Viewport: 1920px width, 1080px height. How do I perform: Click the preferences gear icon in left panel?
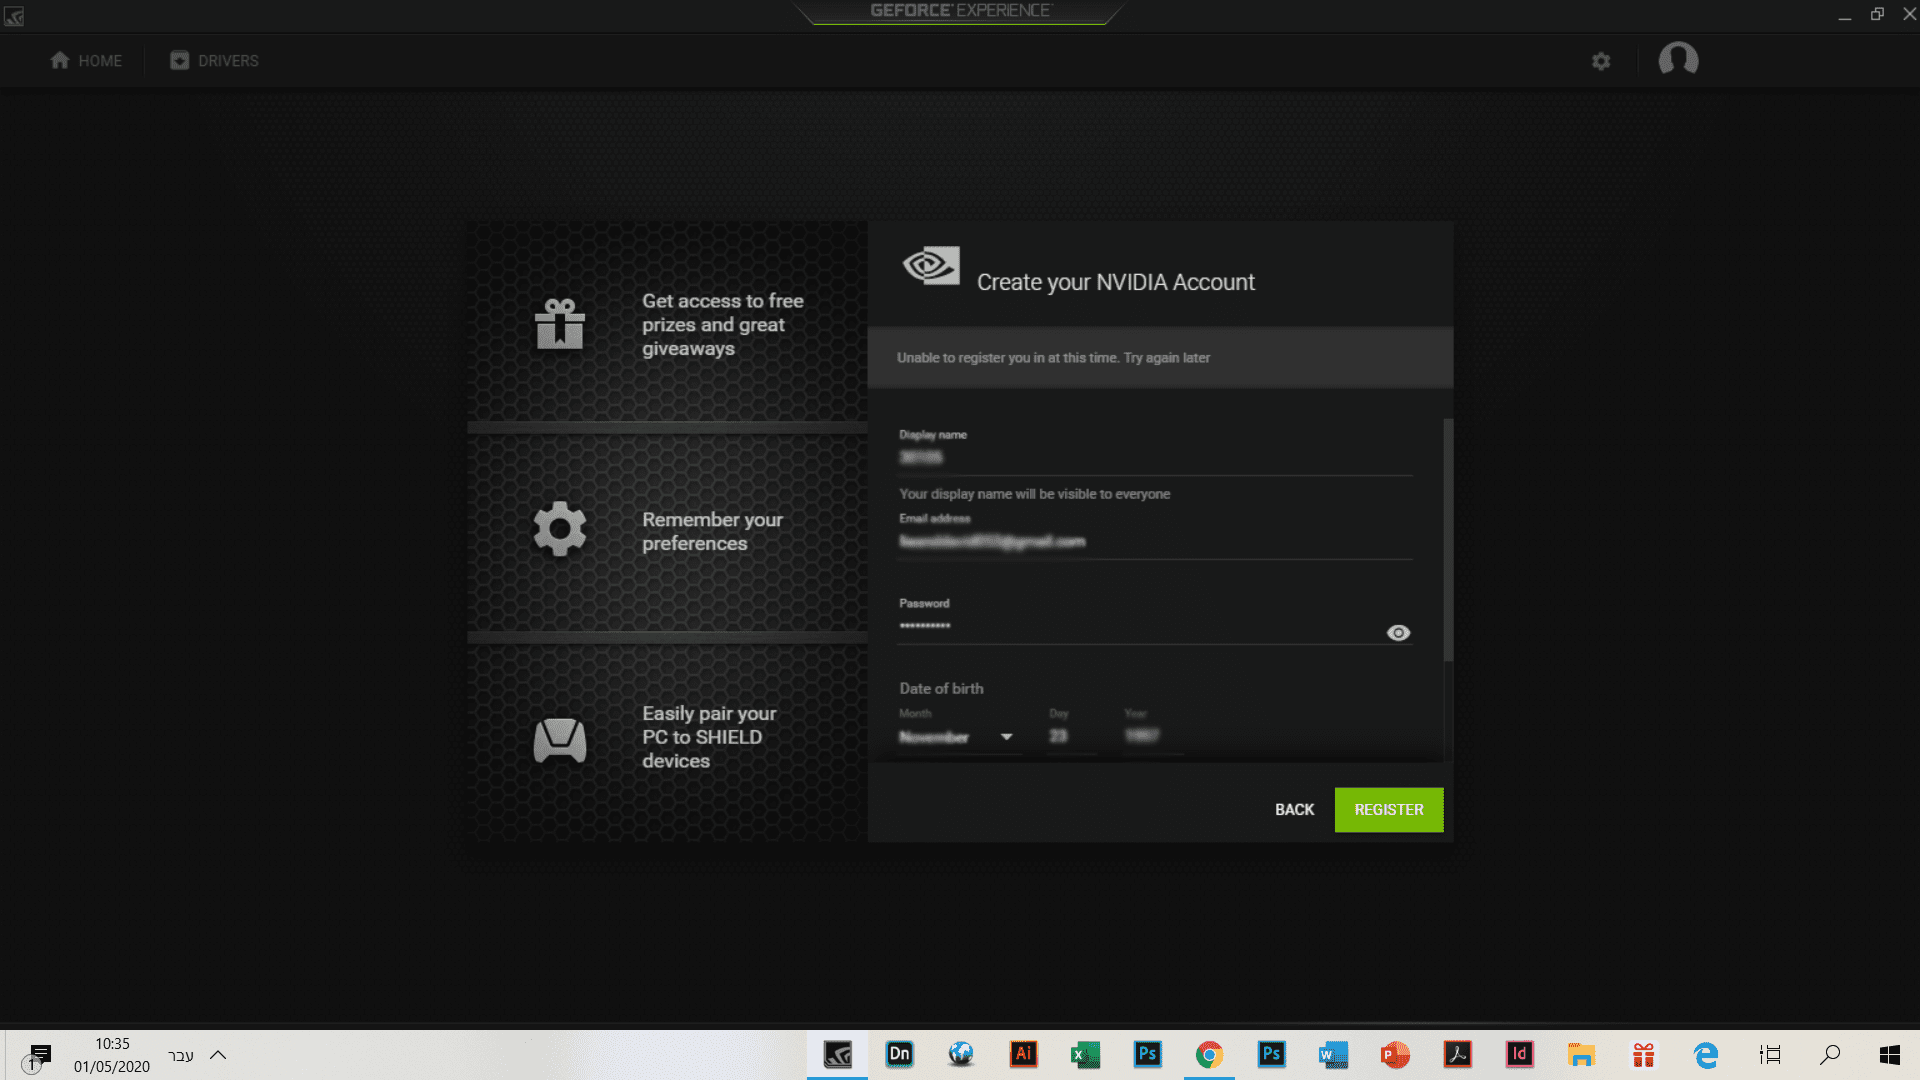tap(560, 529)
